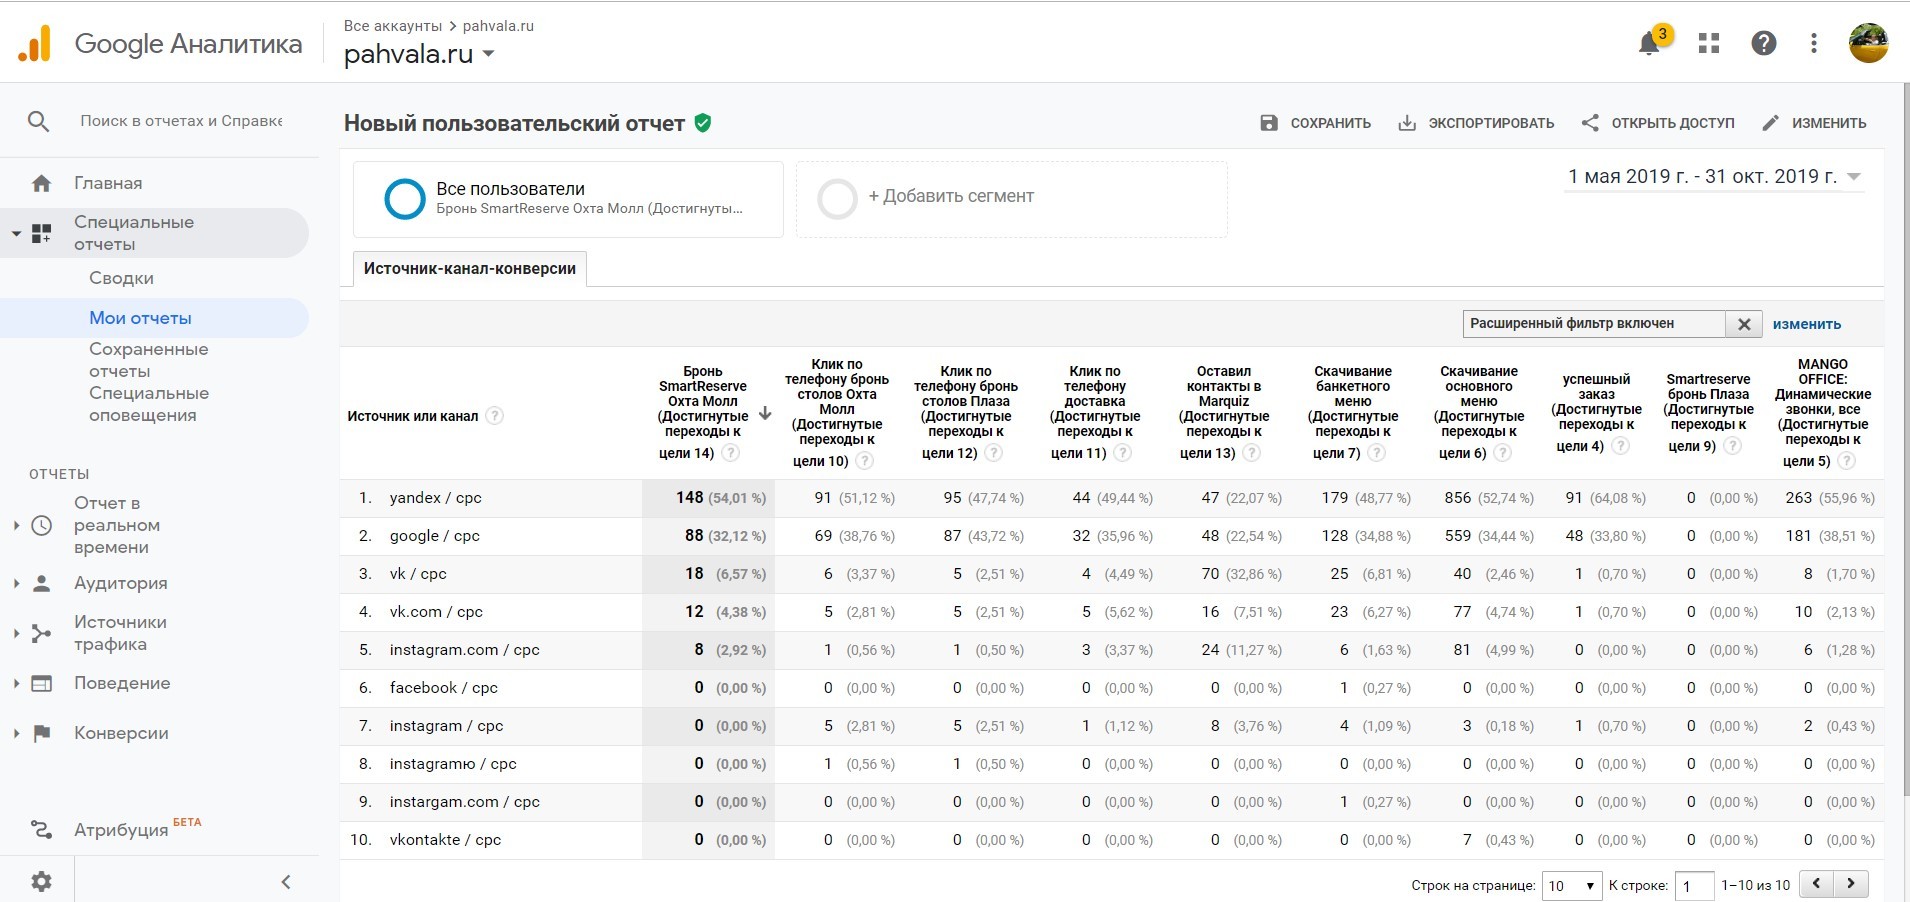1910x902 pixels.
Task: Click the СОХРАНИТЬ save button
Action: click(1315, 123)
